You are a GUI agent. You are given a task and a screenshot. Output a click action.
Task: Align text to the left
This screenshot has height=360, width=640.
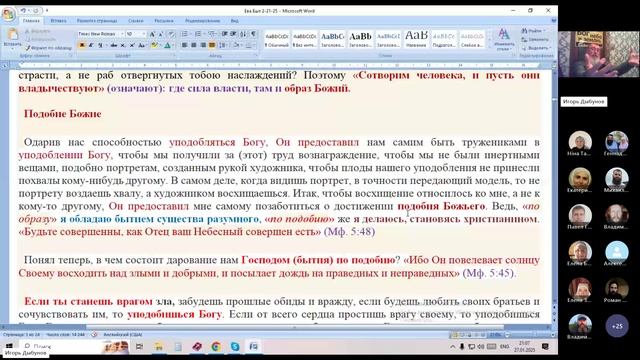pyautogui.click(x=184, y=45)
